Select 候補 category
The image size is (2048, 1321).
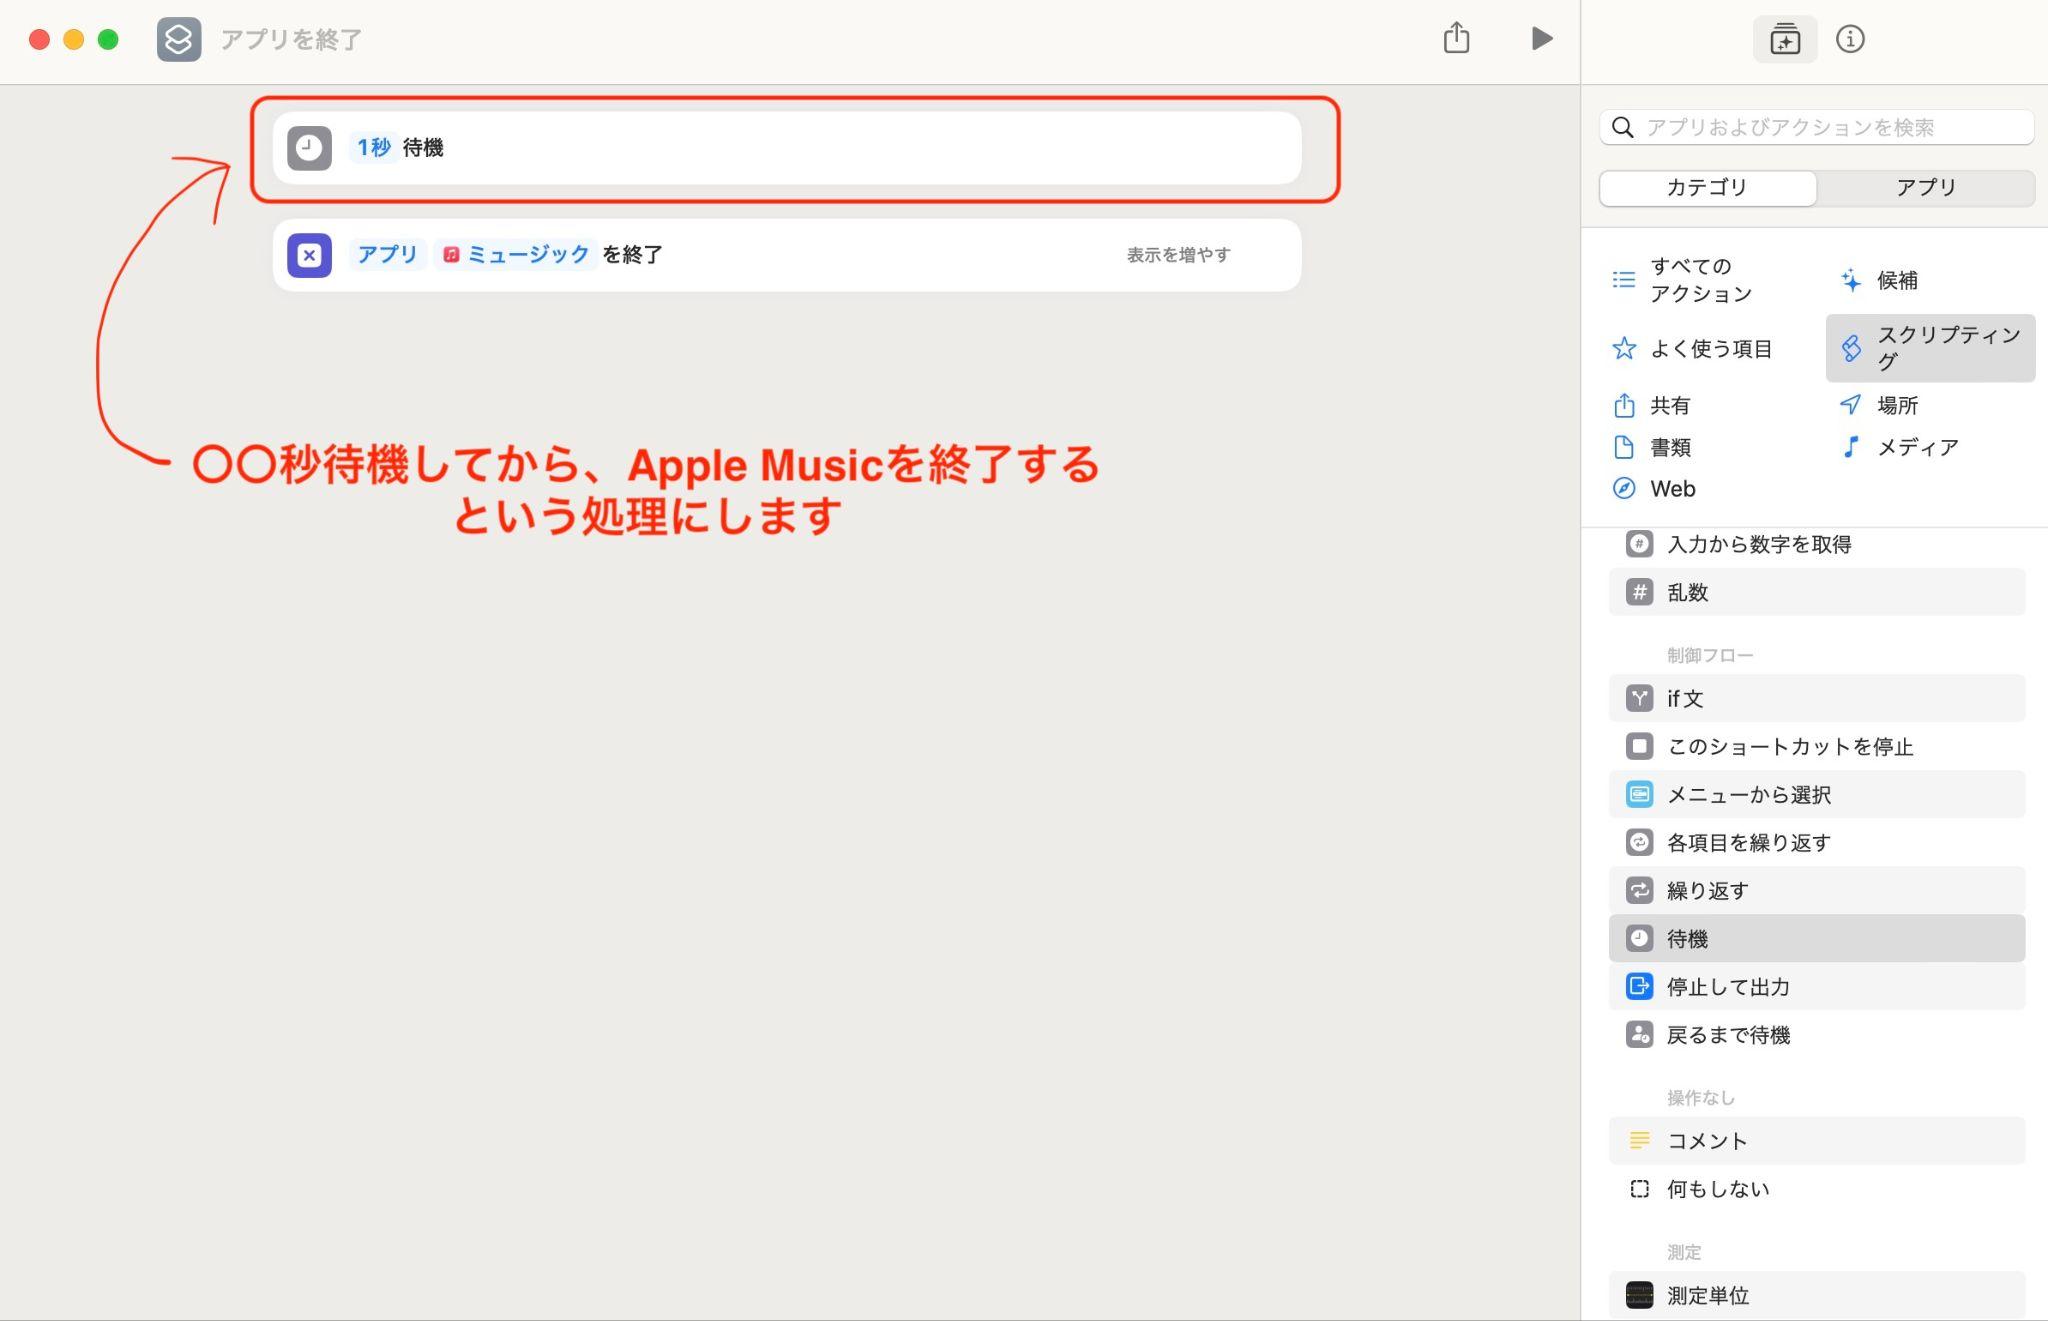tap(1879, 280)
